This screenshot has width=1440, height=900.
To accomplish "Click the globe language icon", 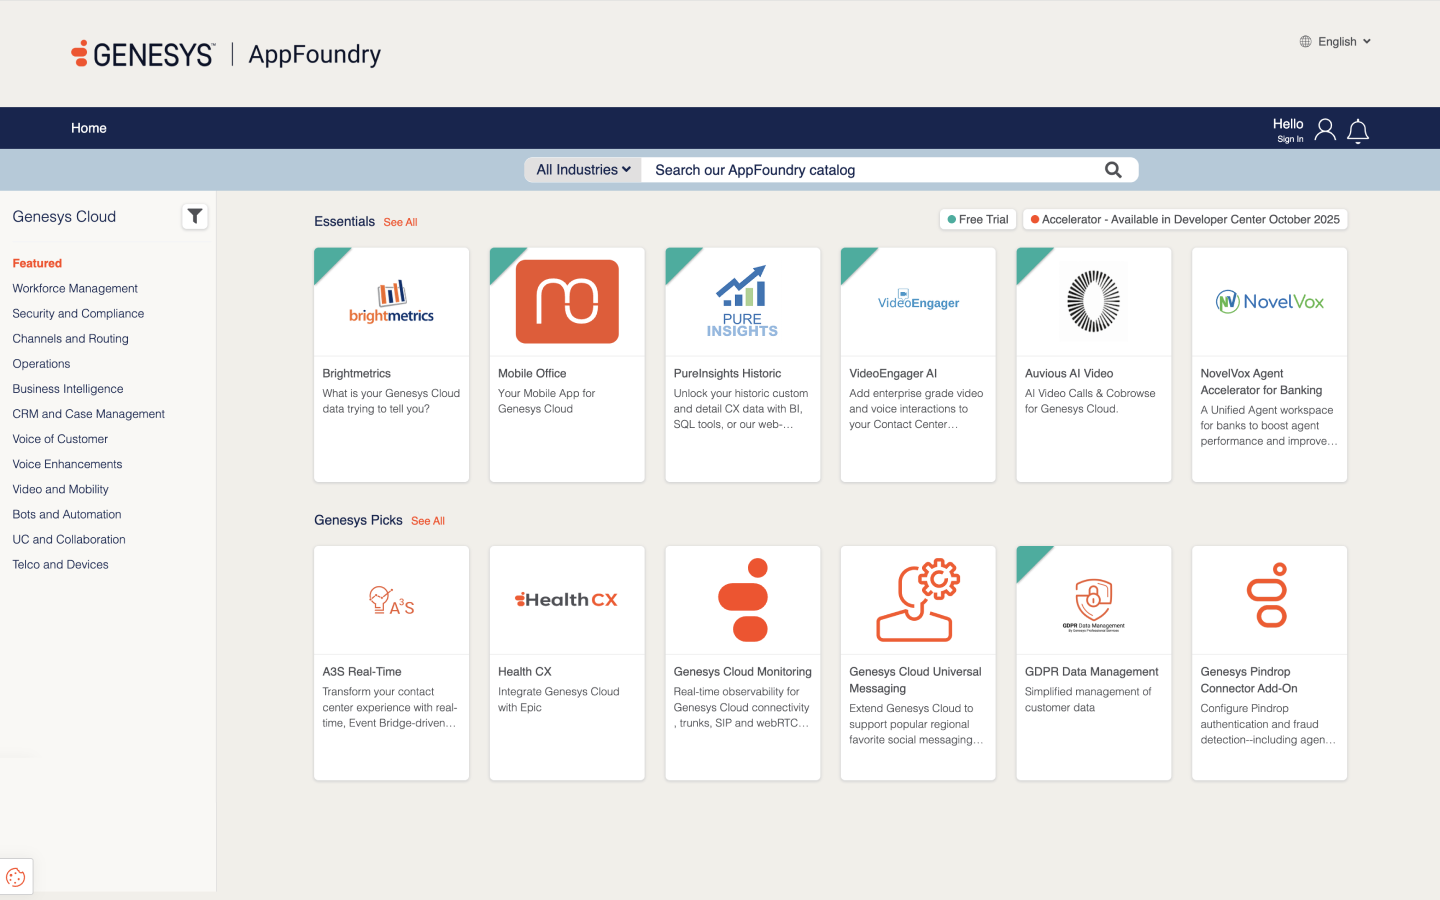I will (1305, 42).
